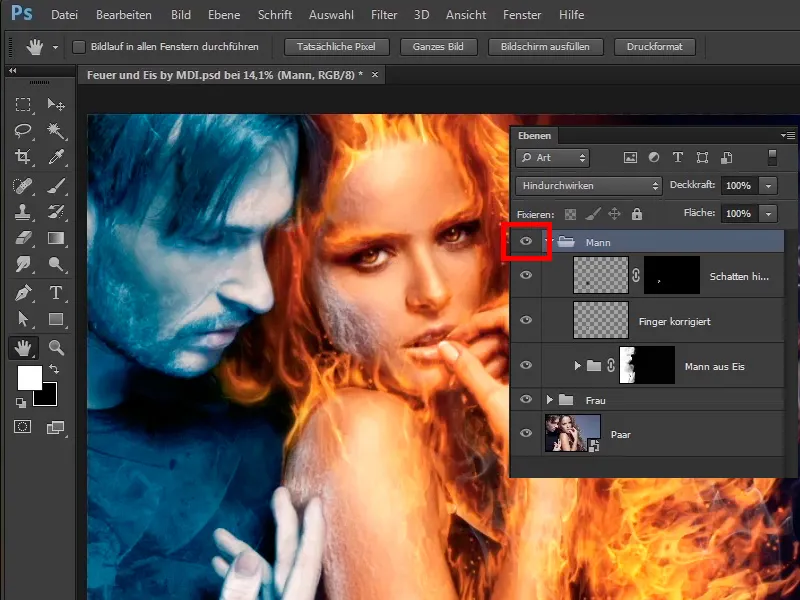Swap foreground and background colors
The image size is (800, 600).
pyautogui.click(x=54, y=368)
